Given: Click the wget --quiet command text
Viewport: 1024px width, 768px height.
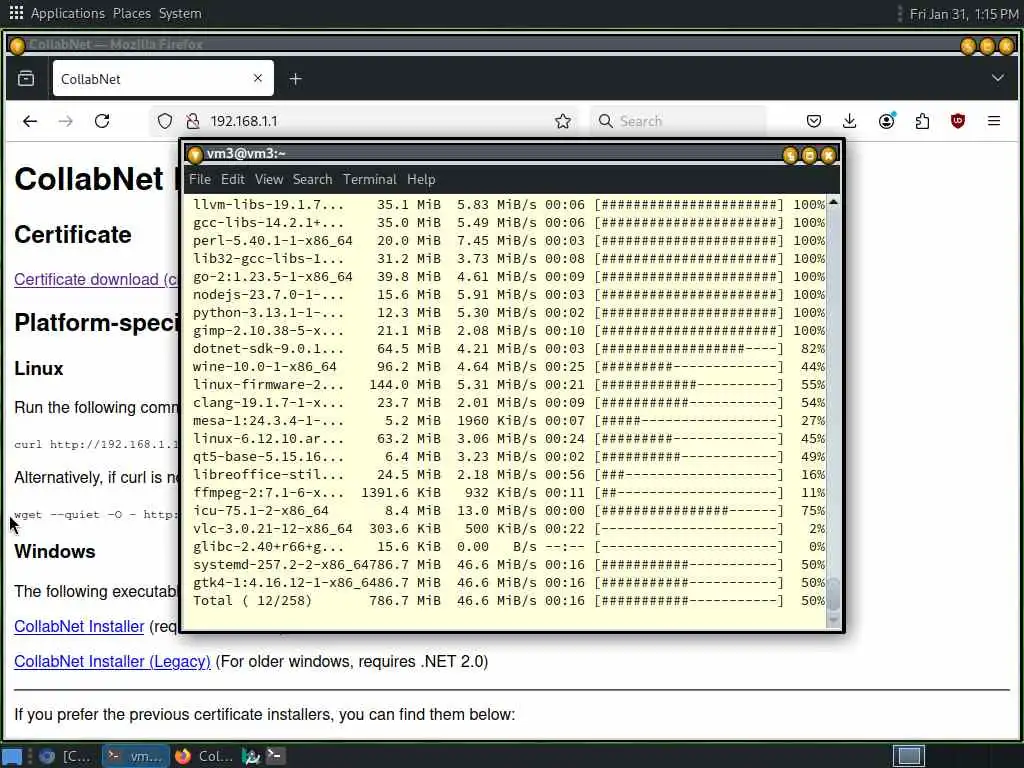Looking at the screenshot, I should (96, 515).
